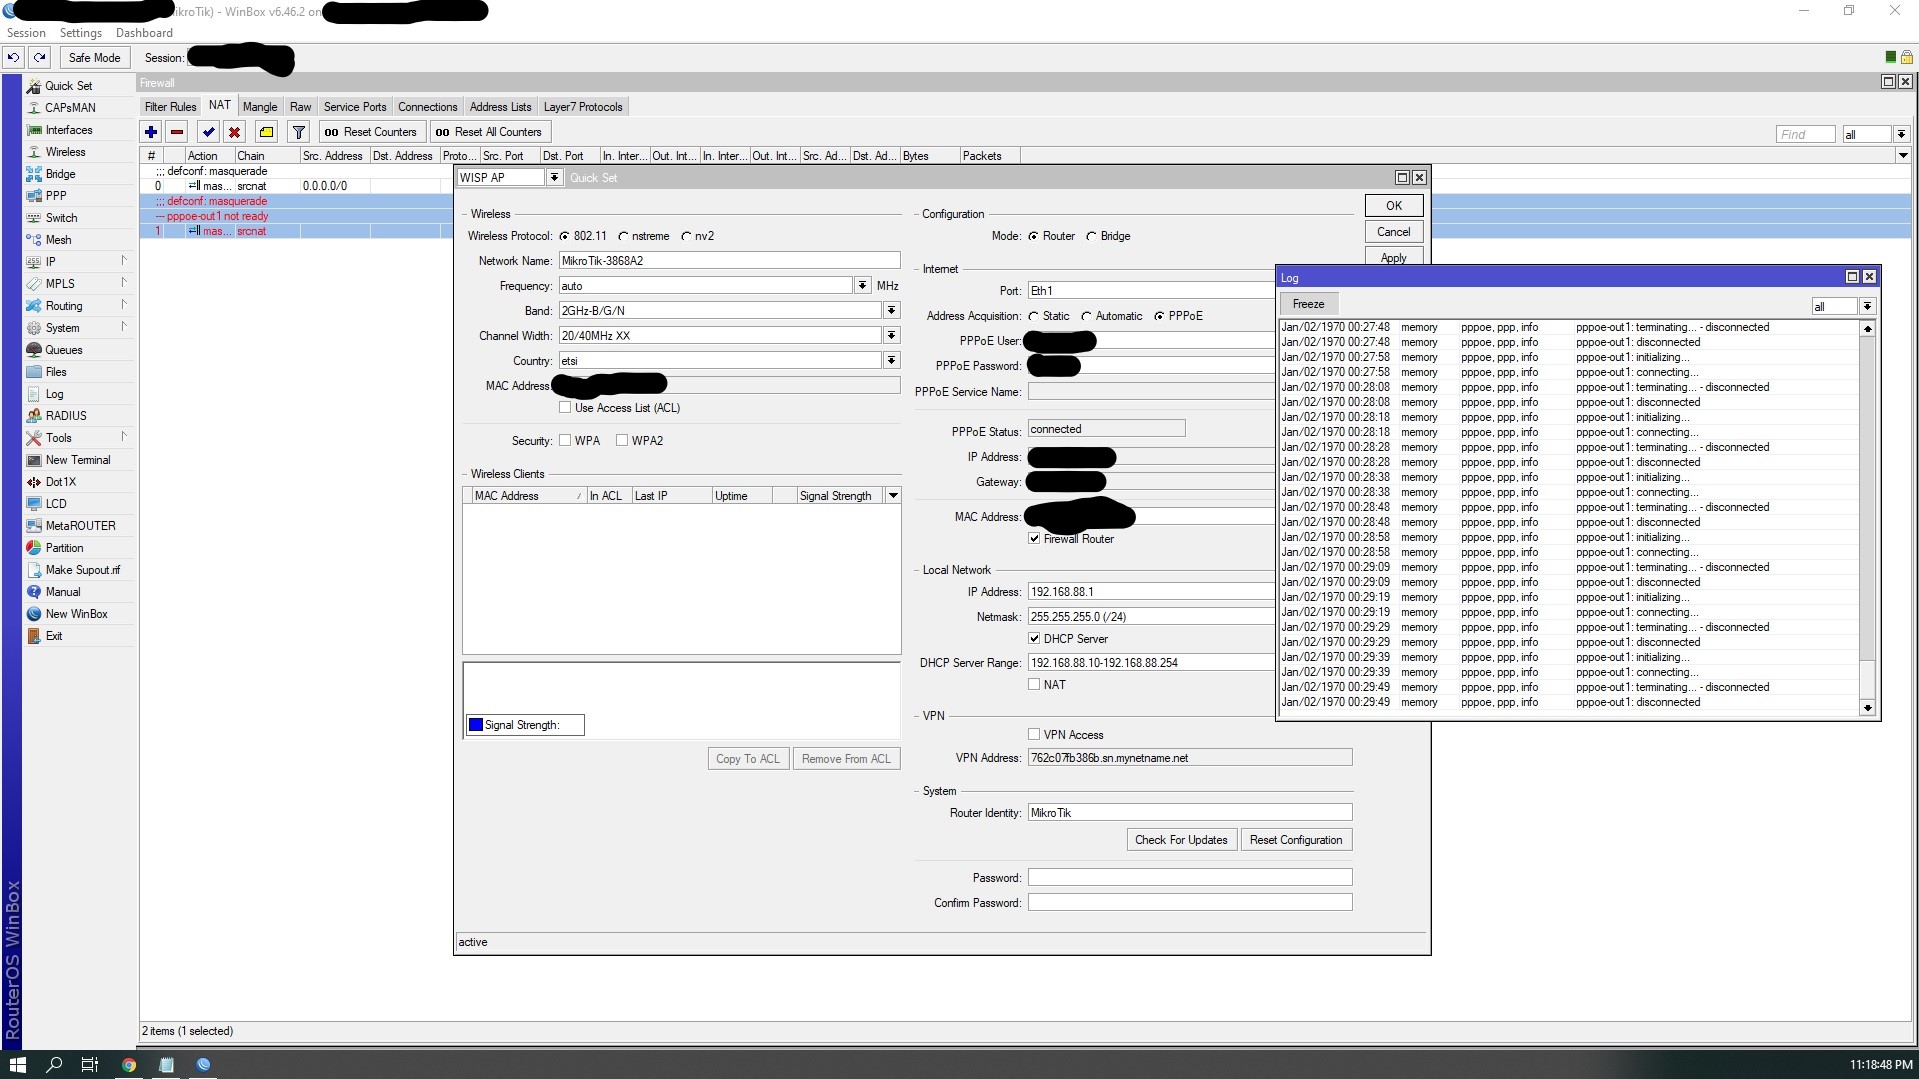
Task: Toggle Use Access List (ACL) checkbox
Action: tap(565, 408)
